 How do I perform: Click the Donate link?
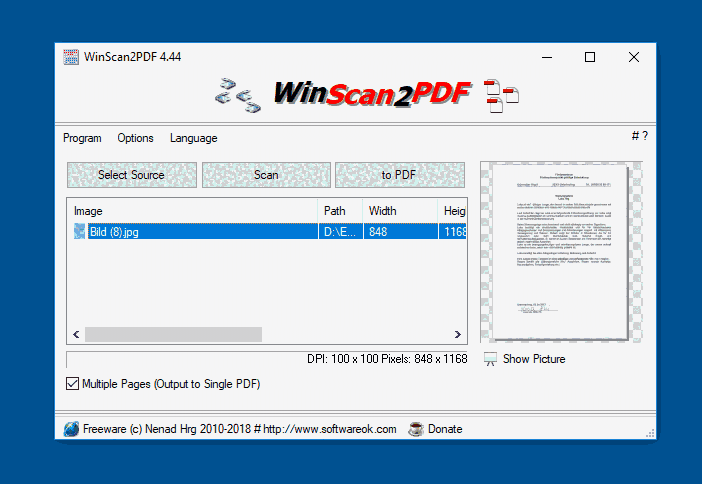click(445, 429)
